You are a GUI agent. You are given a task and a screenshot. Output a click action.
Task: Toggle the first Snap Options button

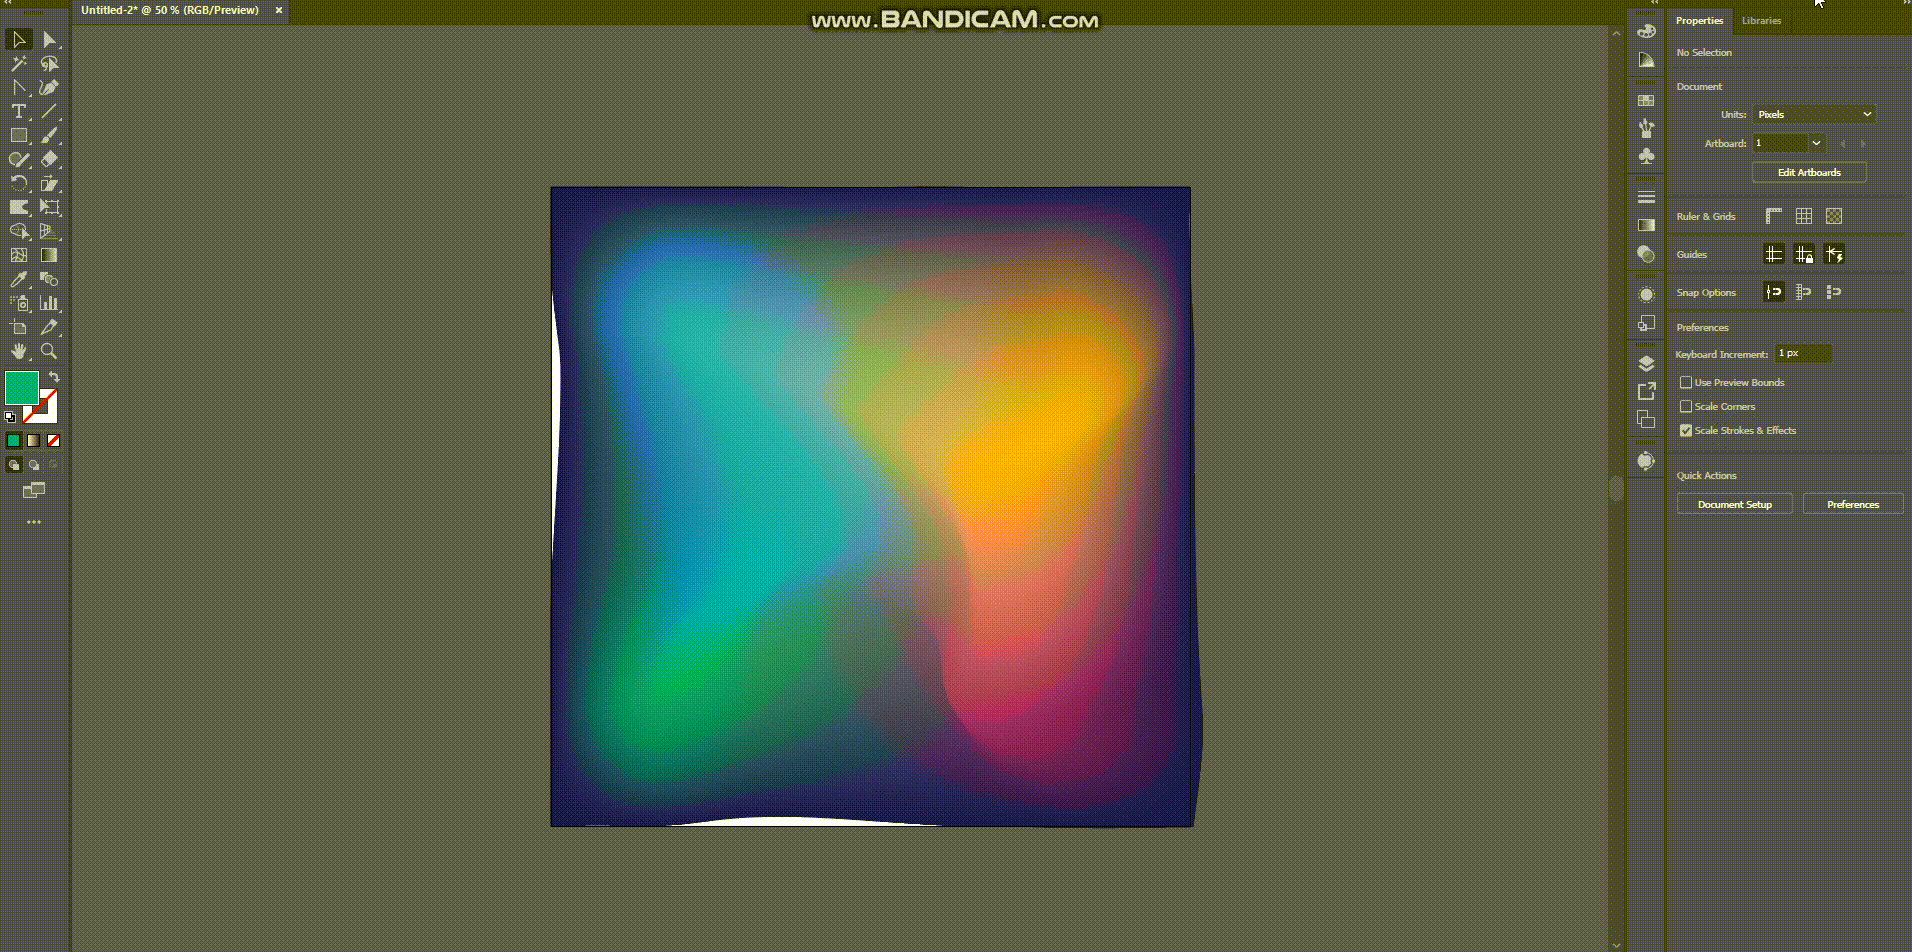[x=1774, y=292]
